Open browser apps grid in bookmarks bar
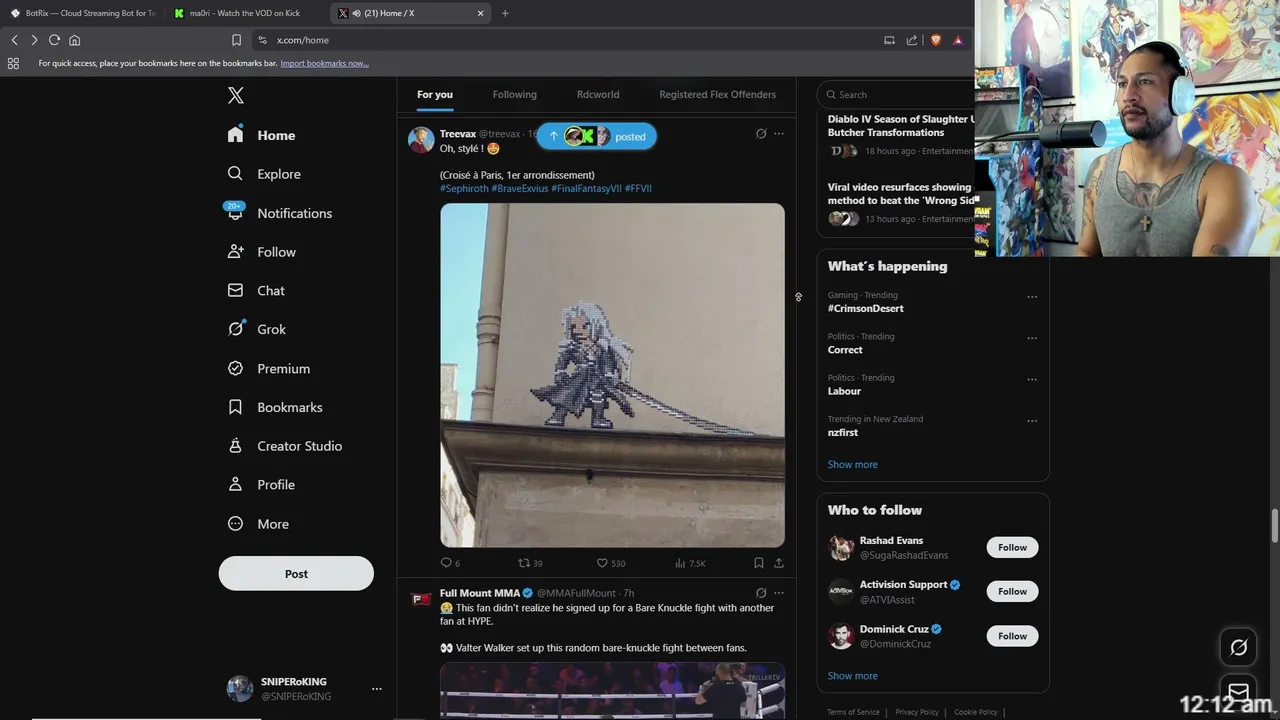Screen dimensions: 1280x720 13,63
